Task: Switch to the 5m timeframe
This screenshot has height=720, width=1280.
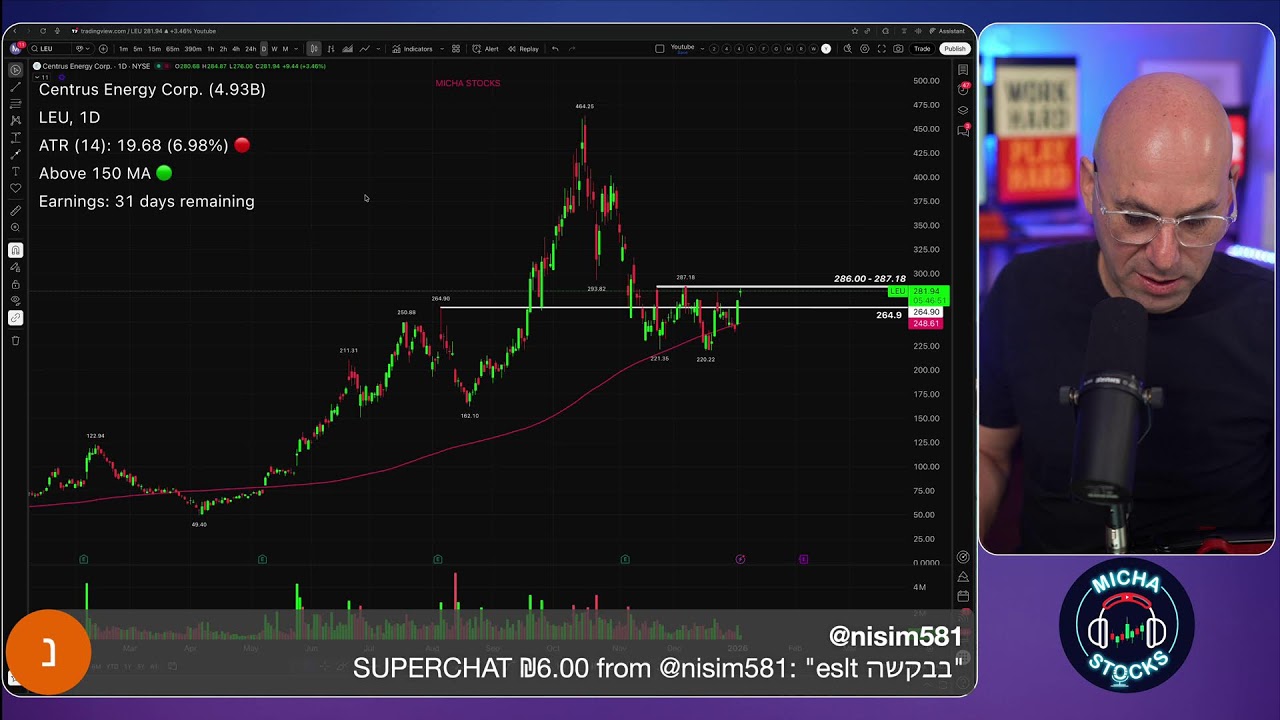Action: (x=138, y=48)
